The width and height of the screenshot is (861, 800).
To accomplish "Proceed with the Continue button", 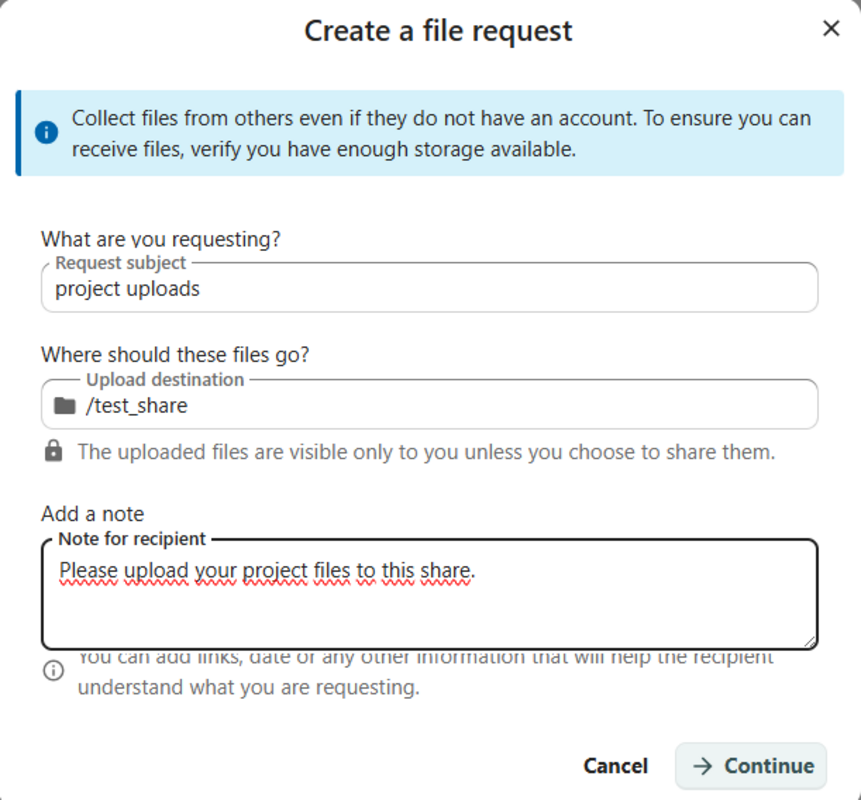I will [751, 766].
